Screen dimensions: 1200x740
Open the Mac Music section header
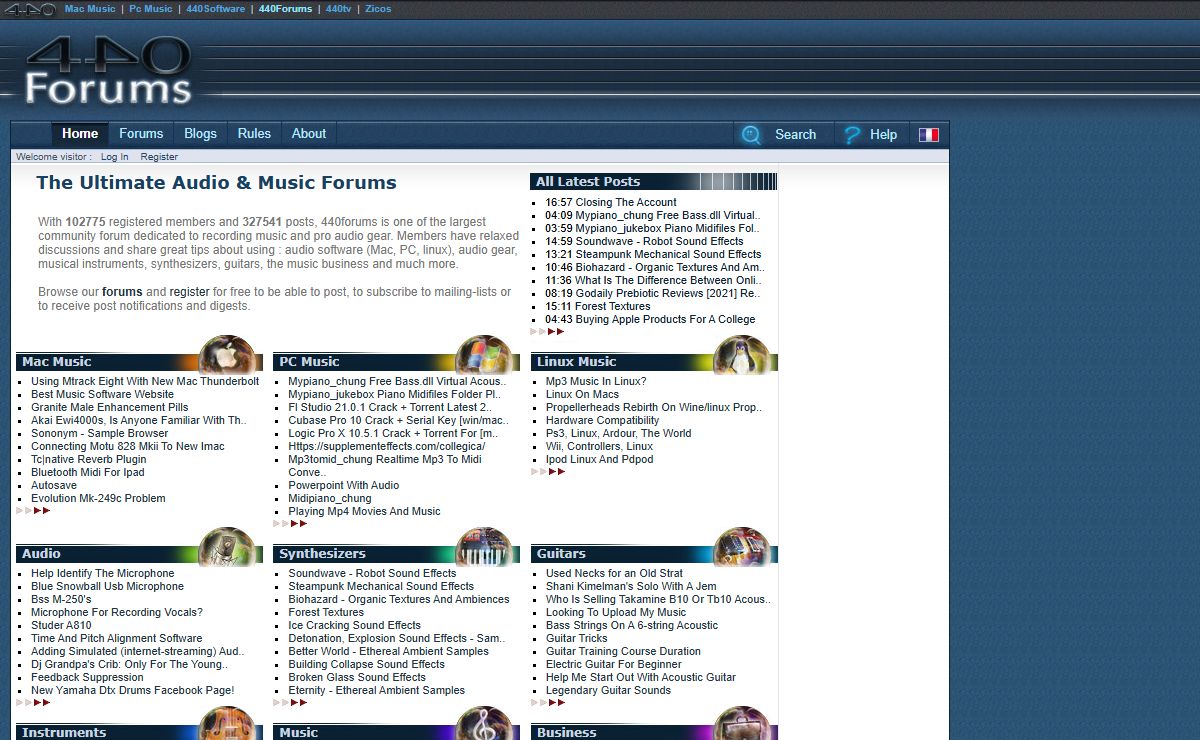point(57,362)
